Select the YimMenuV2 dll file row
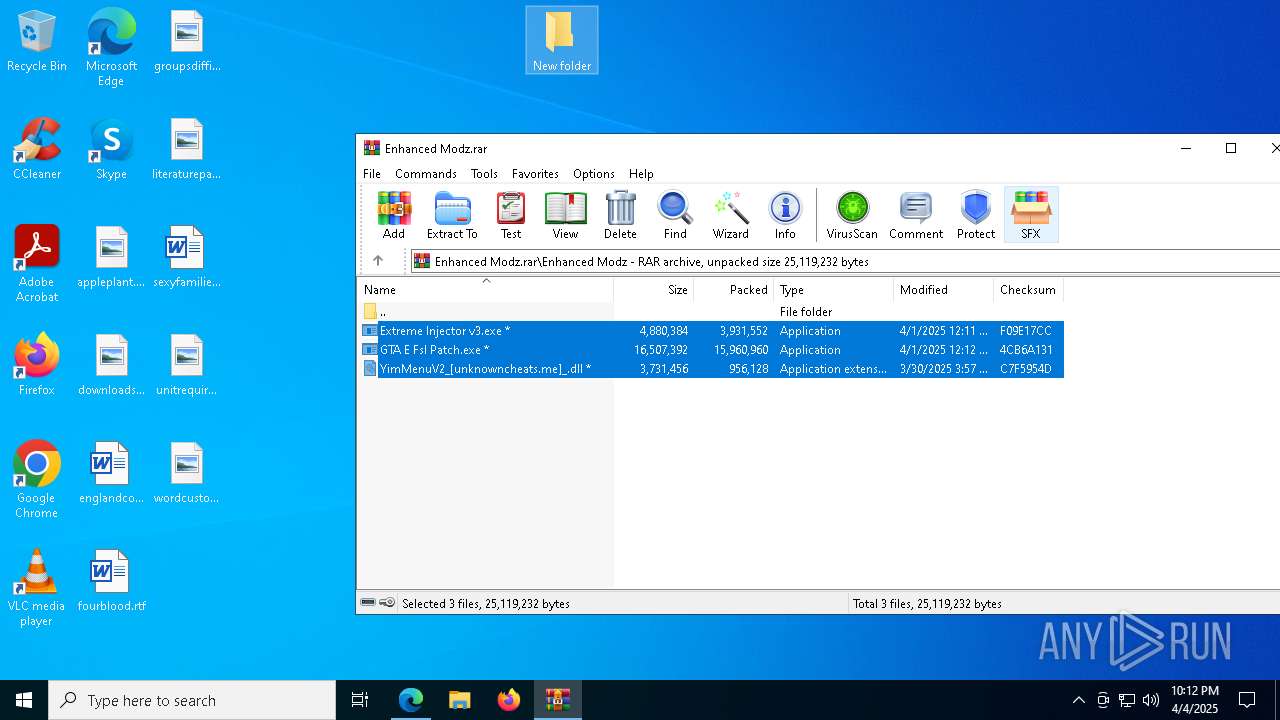 (x=710, y=368)
